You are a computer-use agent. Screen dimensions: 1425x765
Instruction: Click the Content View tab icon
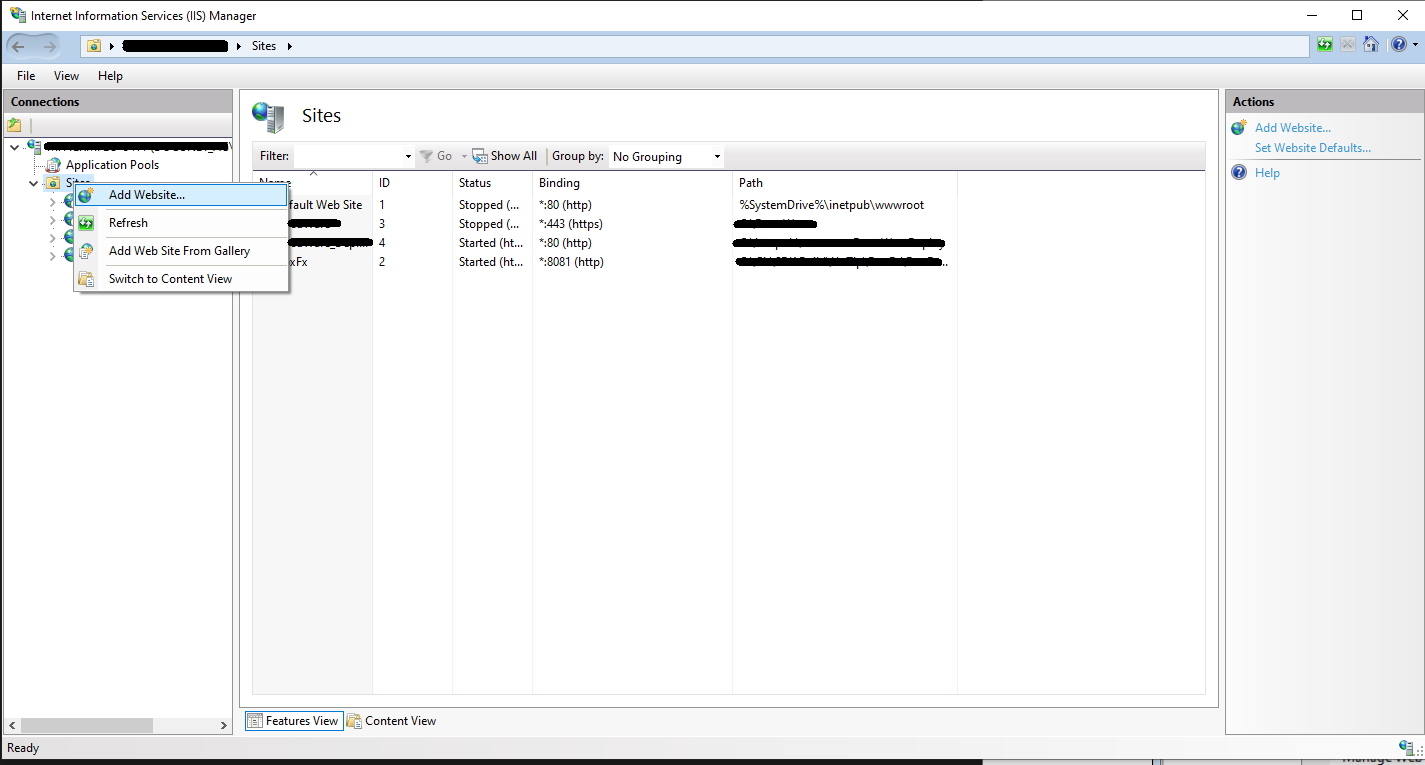click(x=354, y=721)
